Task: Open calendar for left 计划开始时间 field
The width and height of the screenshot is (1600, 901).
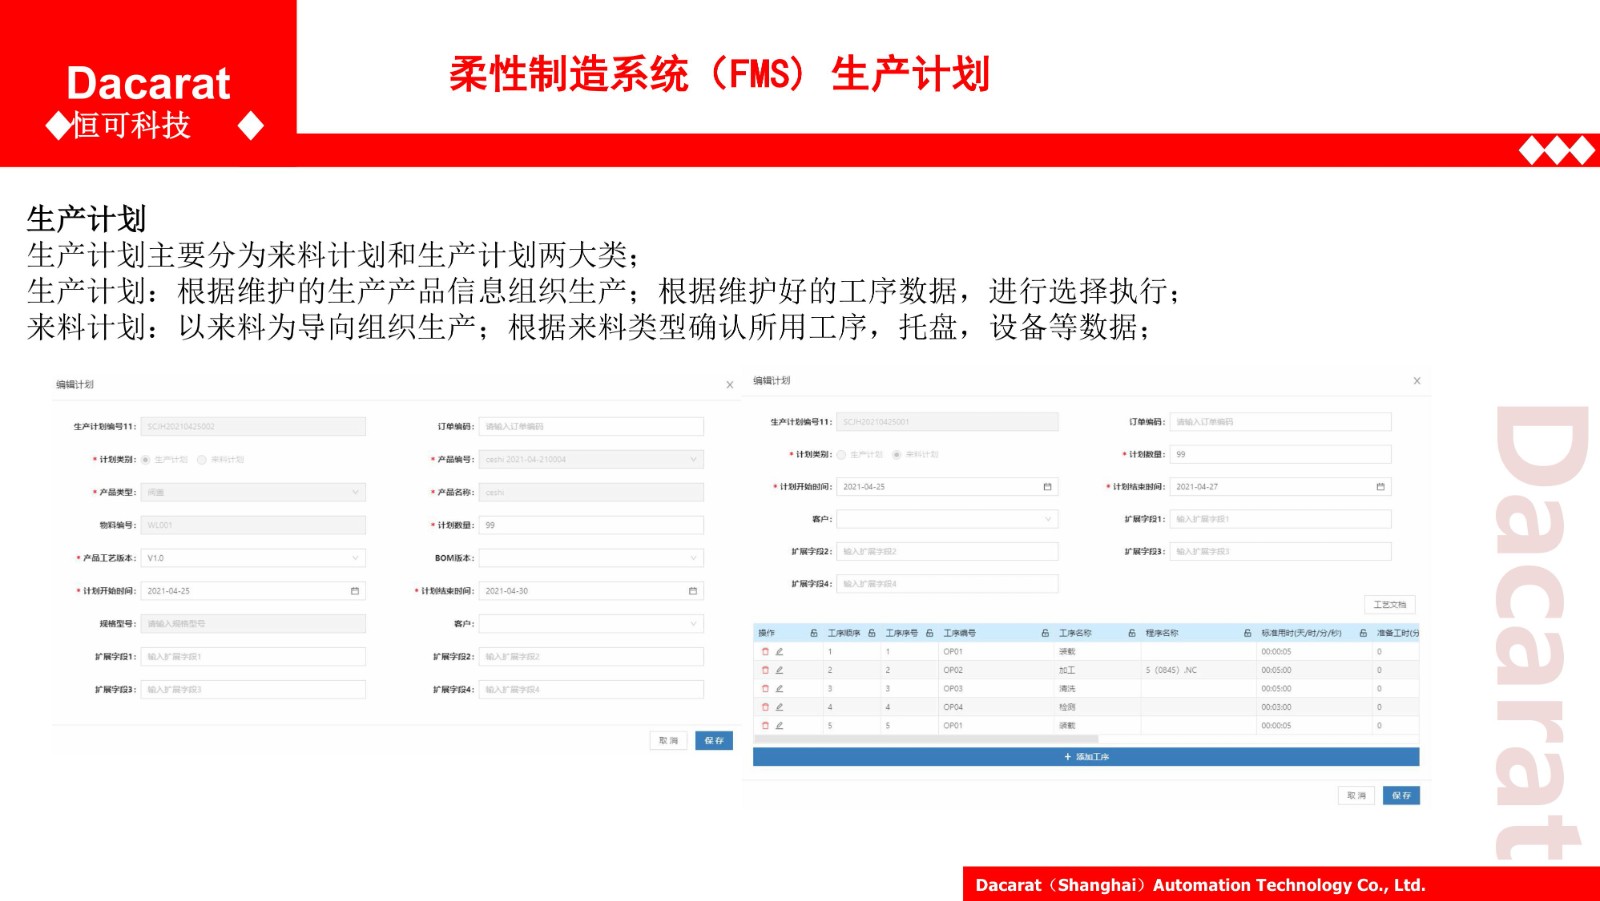Action: click(x=354, y=591)
